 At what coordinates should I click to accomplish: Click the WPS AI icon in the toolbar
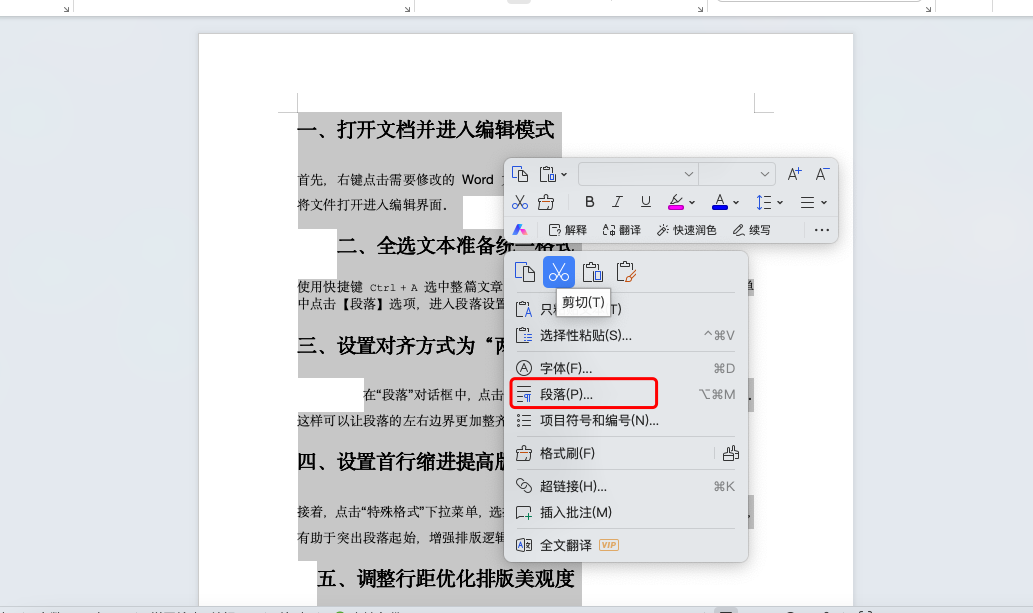point(518,230)
